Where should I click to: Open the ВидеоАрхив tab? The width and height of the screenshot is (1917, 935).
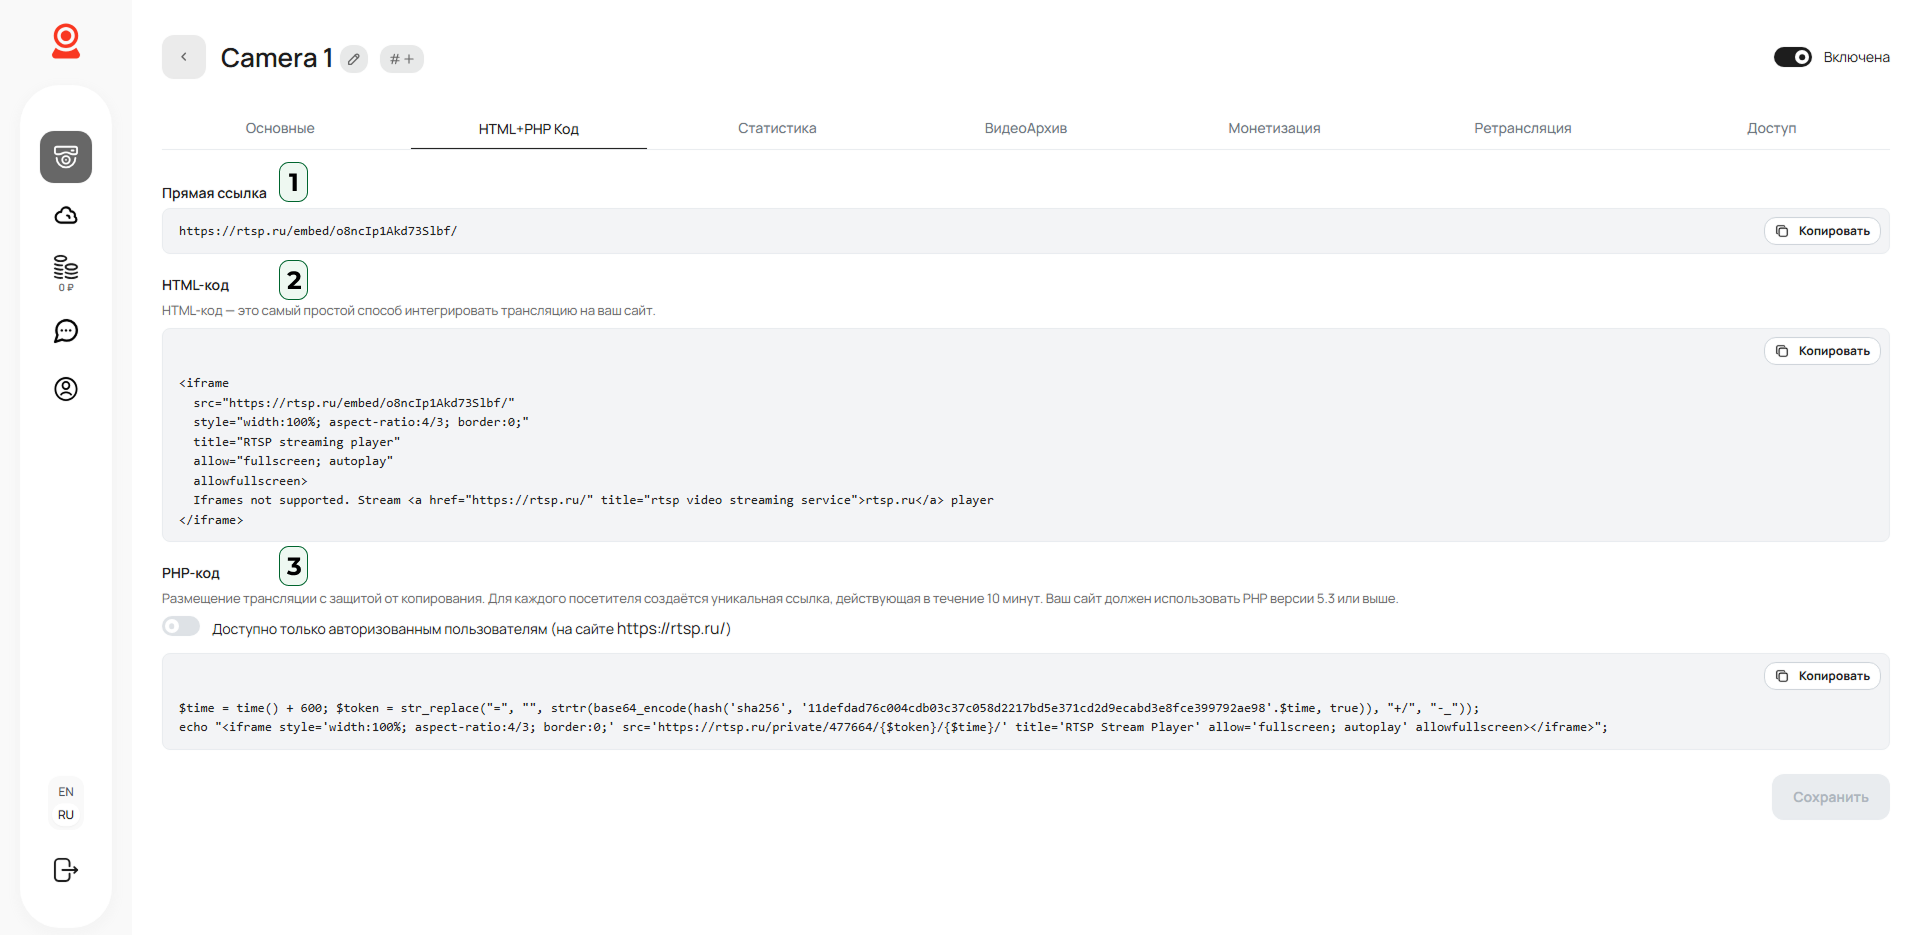(x=1026, y=128)
